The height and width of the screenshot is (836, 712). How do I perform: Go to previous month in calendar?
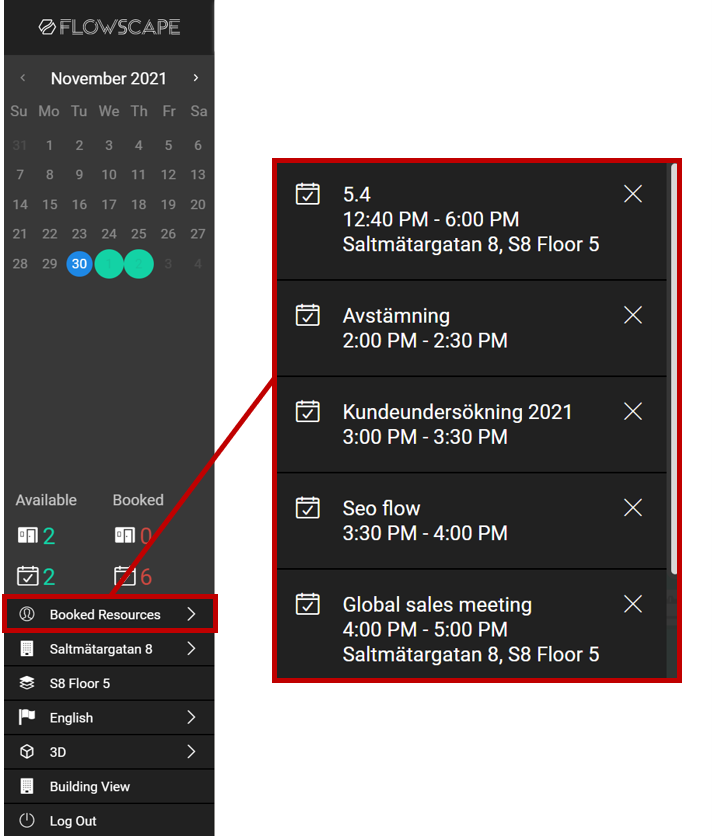click(22, 78)
